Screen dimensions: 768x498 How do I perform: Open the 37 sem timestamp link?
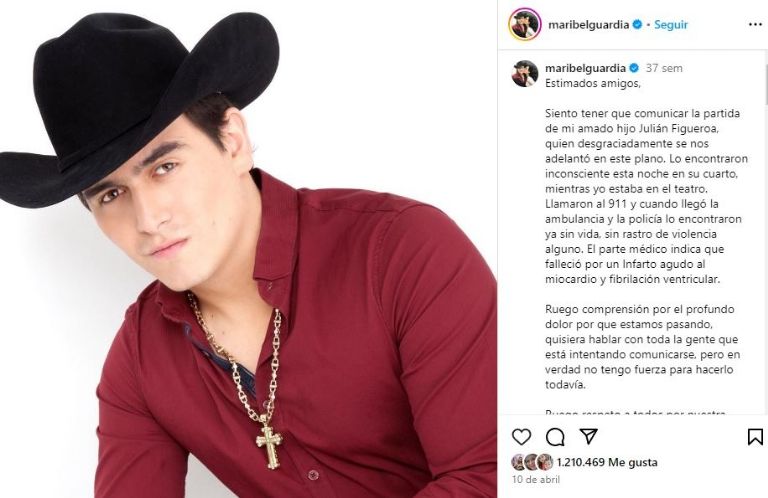664,68
